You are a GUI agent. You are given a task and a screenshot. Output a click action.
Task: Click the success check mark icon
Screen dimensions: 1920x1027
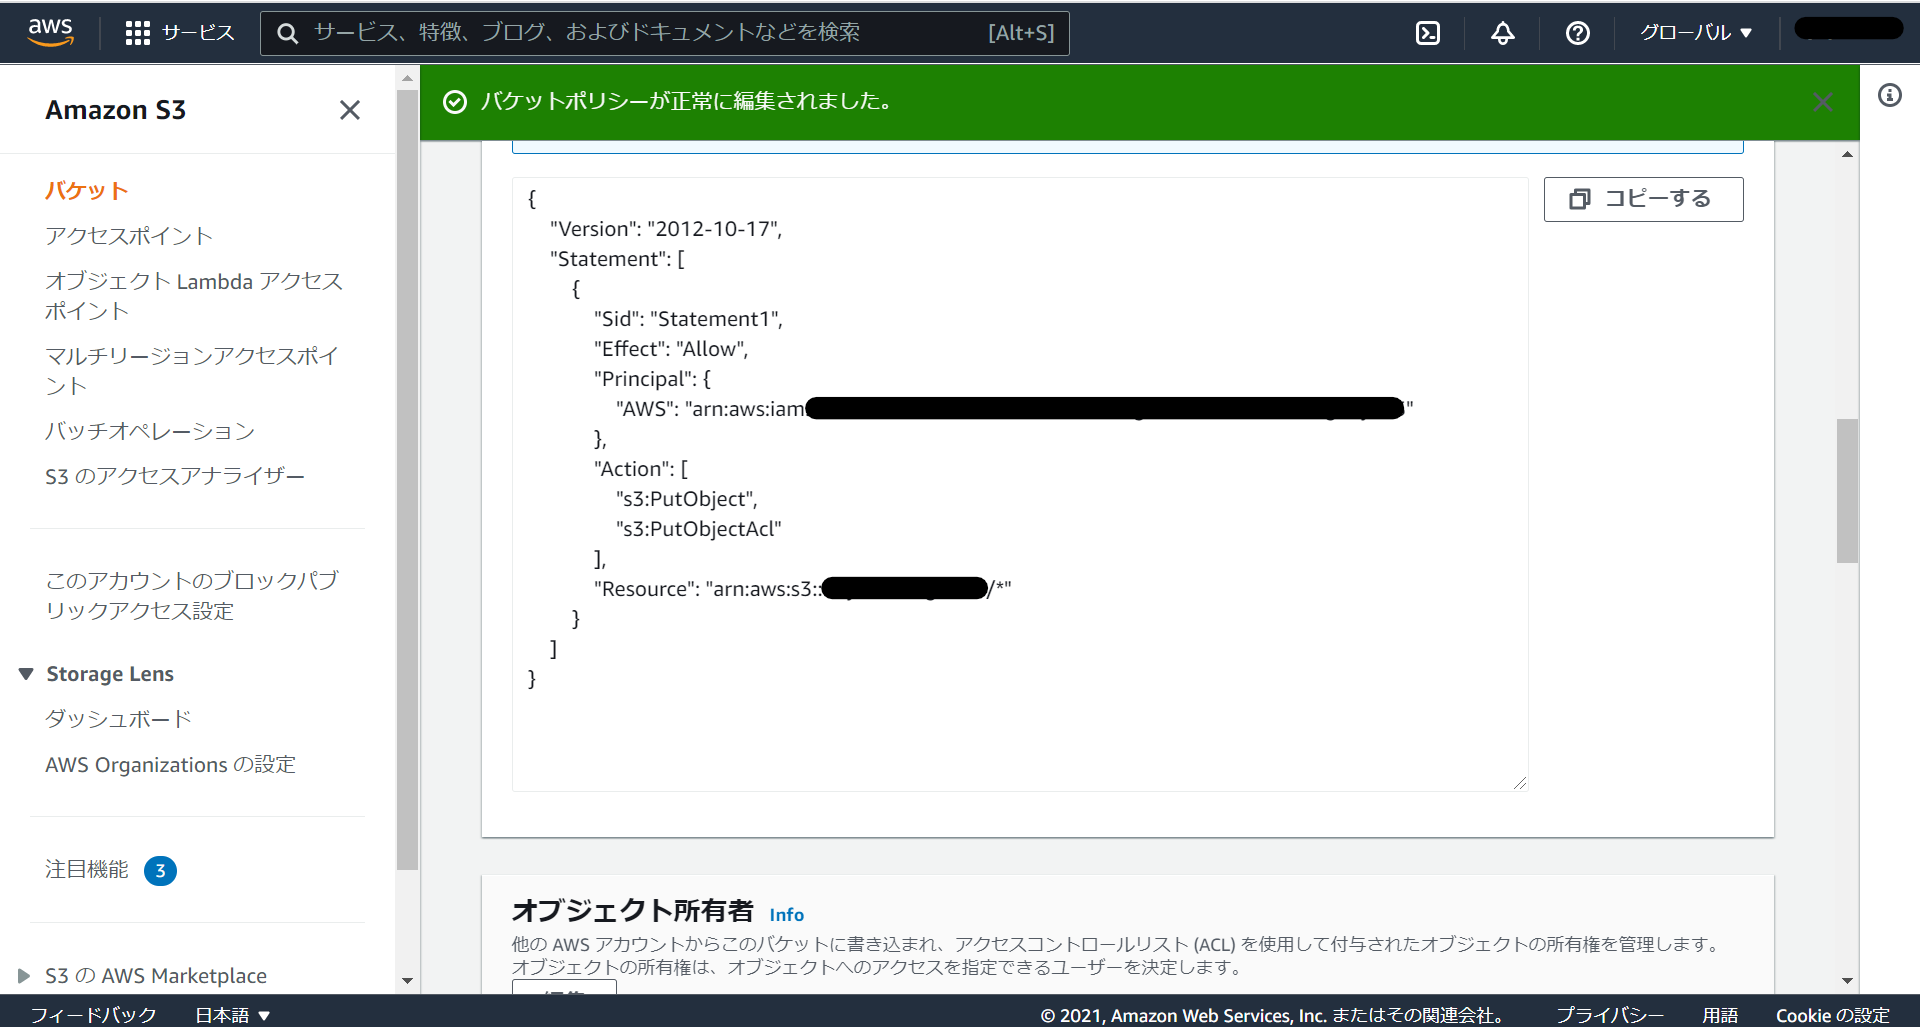(455, 102)
